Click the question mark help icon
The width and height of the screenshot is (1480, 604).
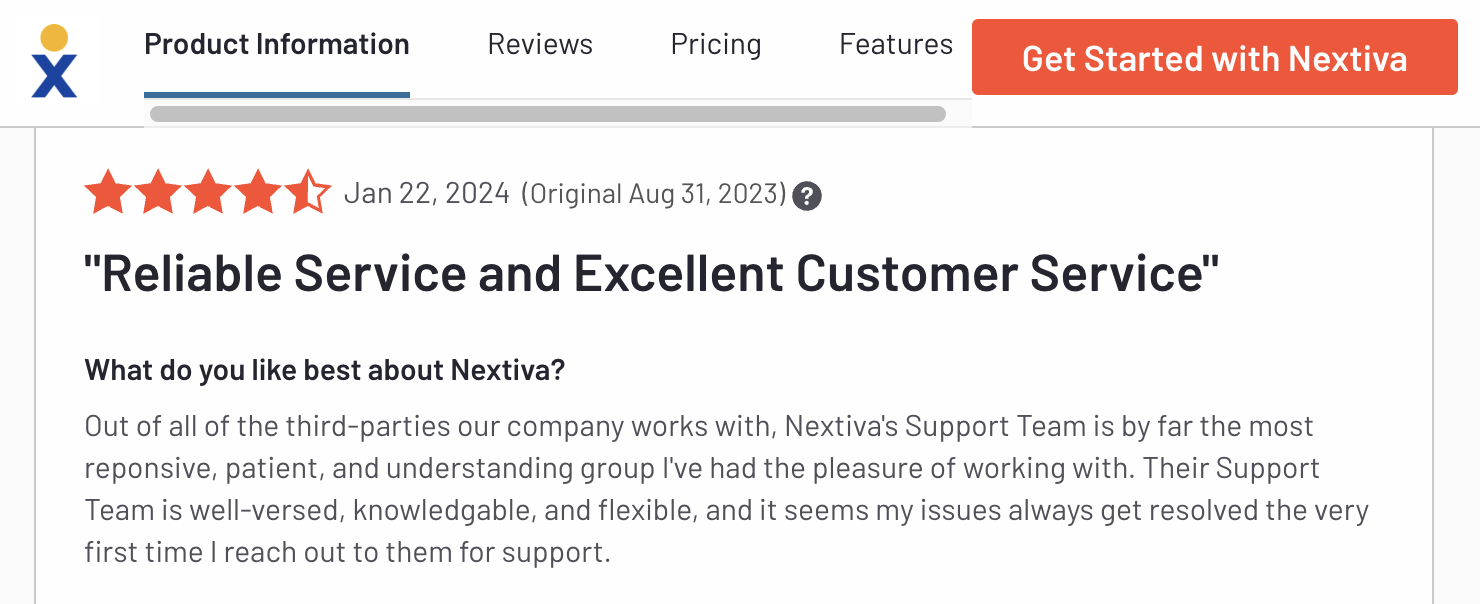tap(807, 196)
